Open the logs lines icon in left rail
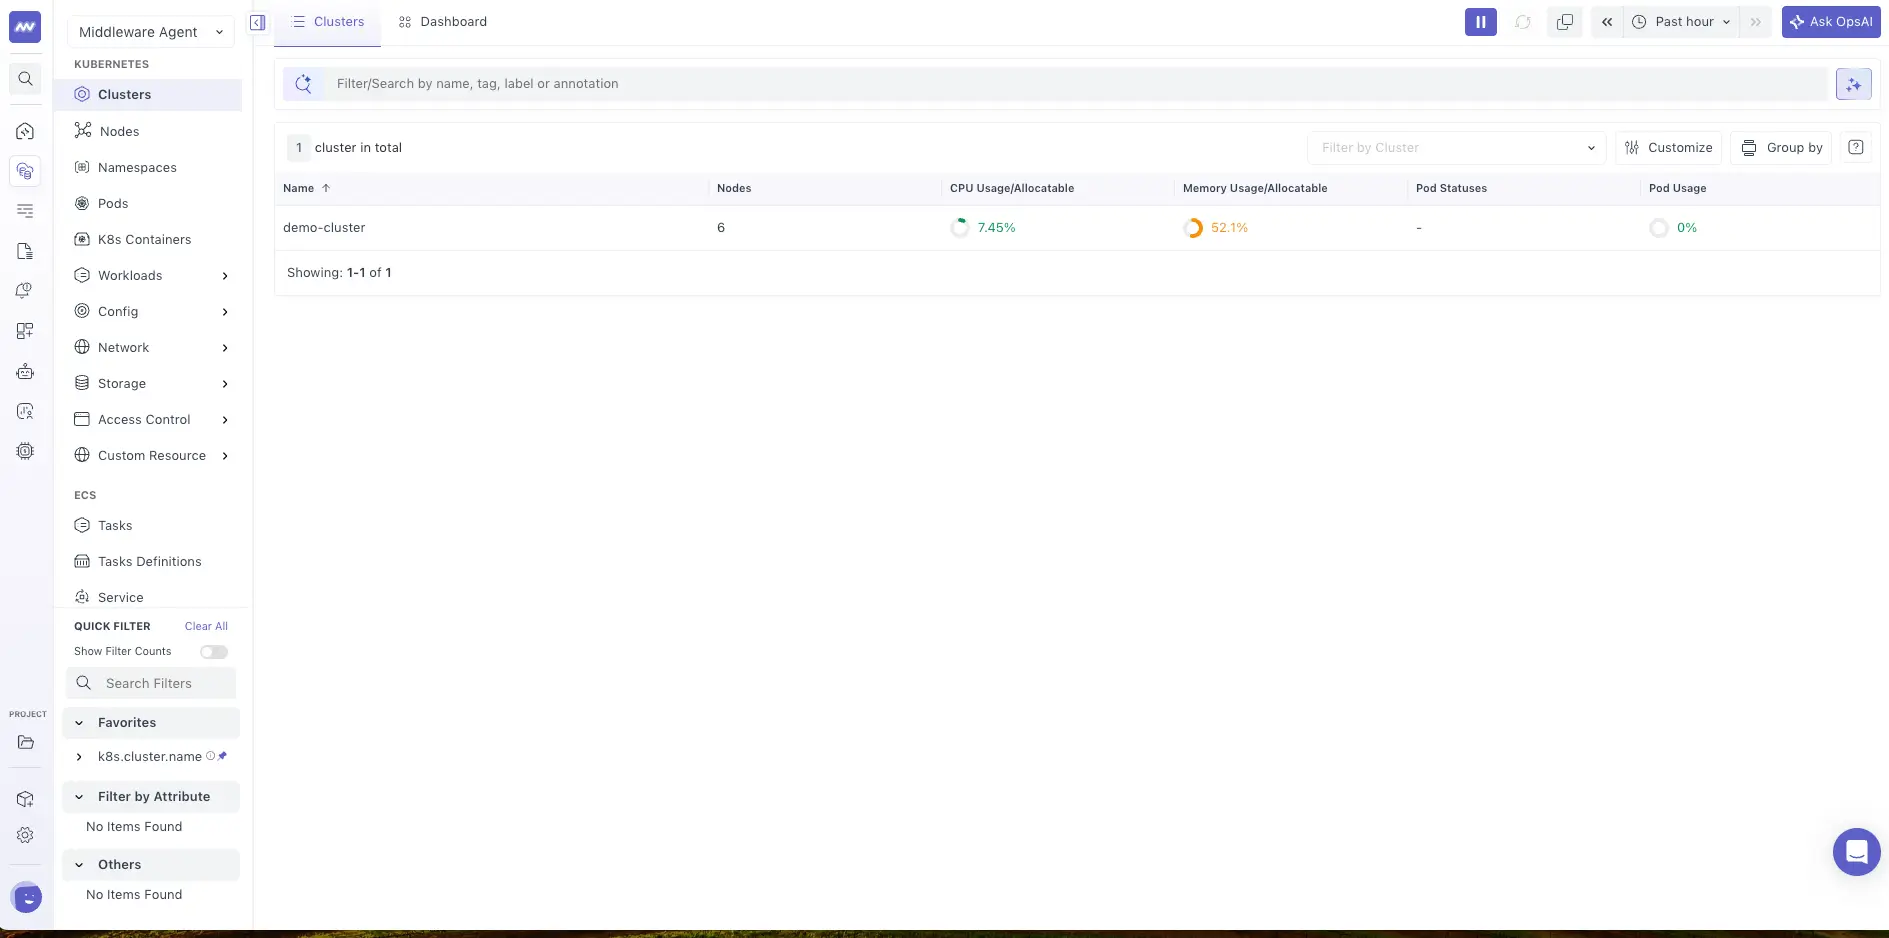 pyautogui.click(x=25, y=211)
